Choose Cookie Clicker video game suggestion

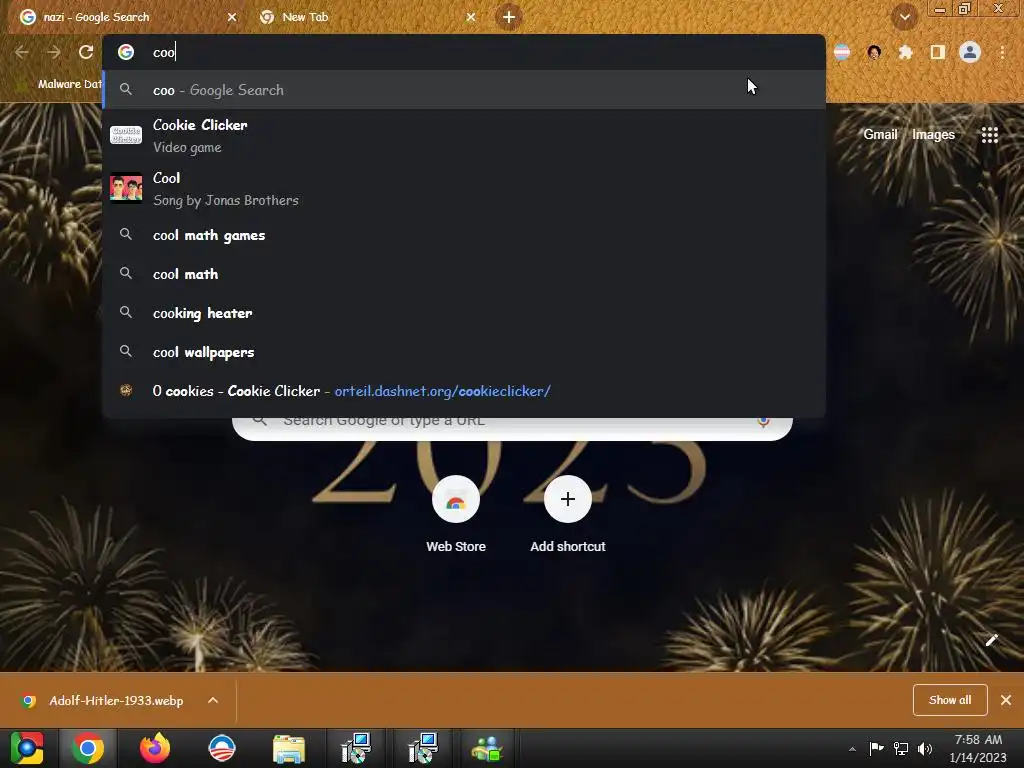click(x=464, y=136)
